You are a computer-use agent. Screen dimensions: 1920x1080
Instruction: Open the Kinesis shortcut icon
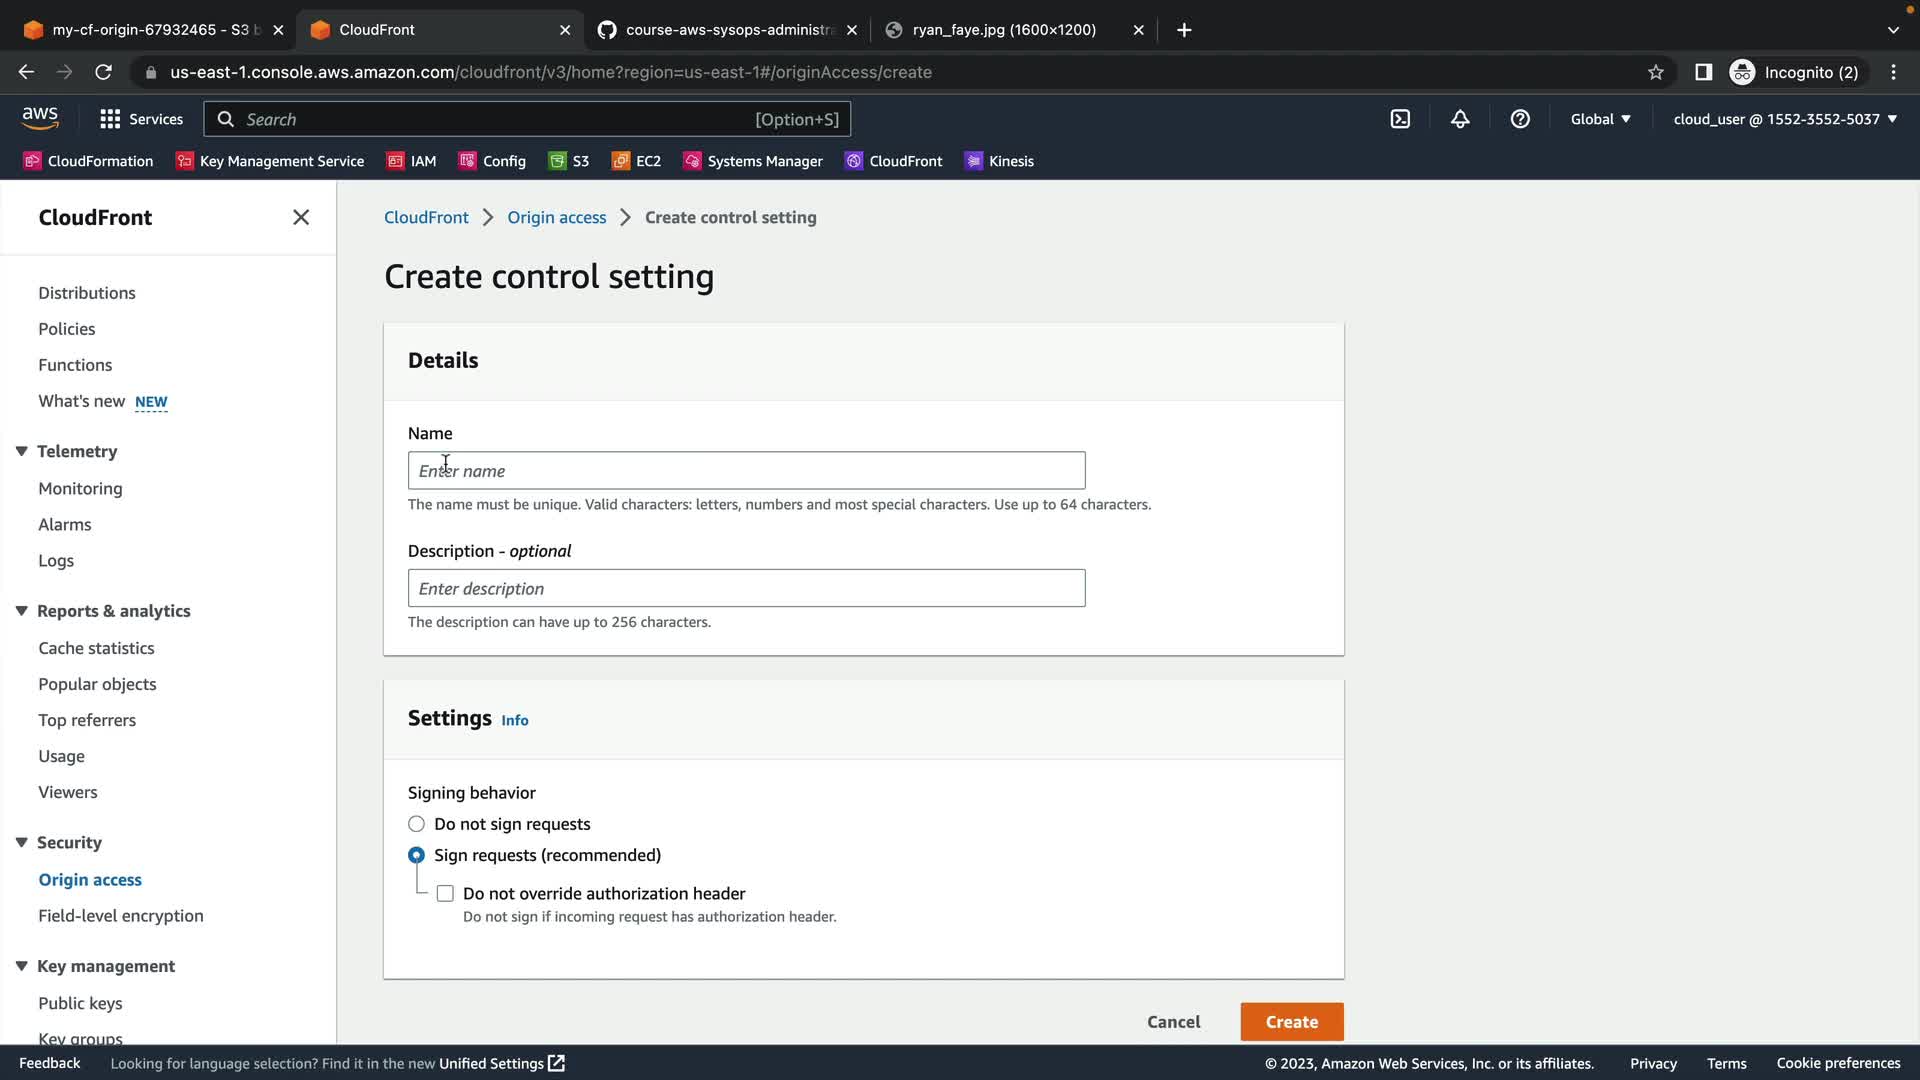[x=973, y=161]
